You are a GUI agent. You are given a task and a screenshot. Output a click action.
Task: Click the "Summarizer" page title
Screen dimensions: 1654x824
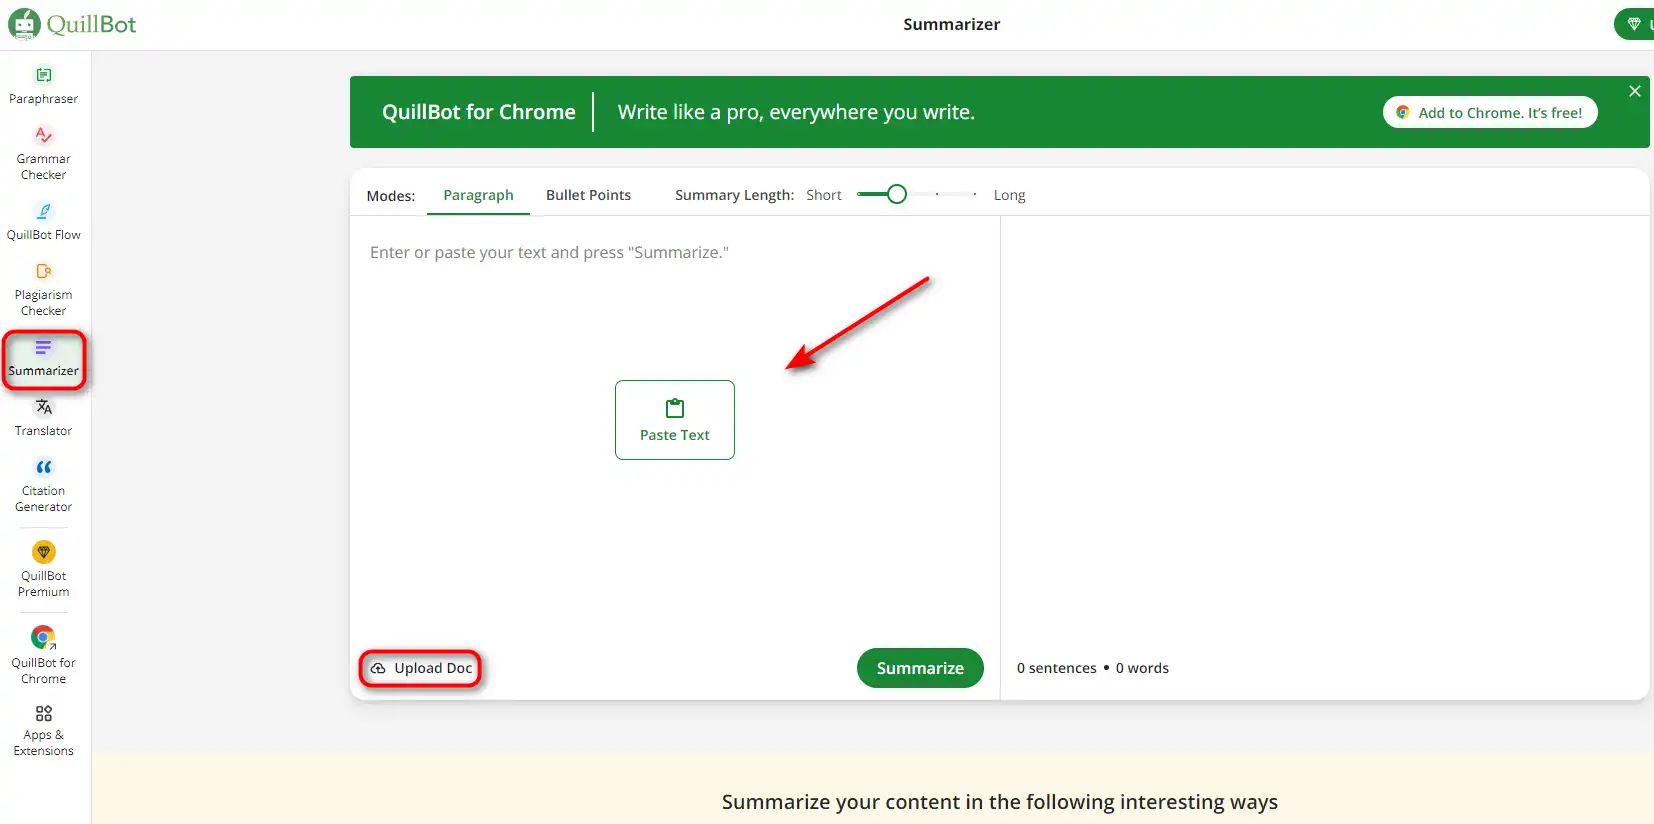951,24
